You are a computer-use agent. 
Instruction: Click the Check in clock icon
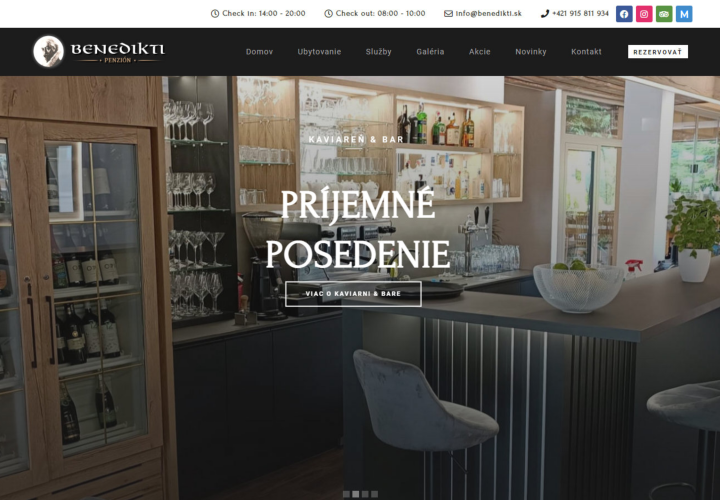pyautogui.click(x=214, y=14)
